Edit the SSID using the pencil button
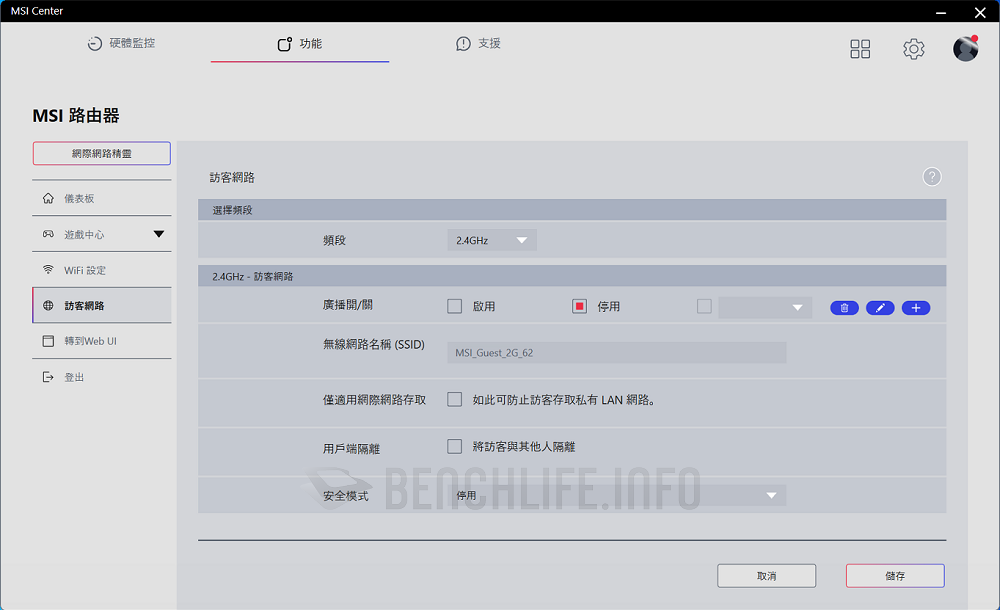Image resolution: width=1000 pixels, height=610 pixels. coord(880,307)
